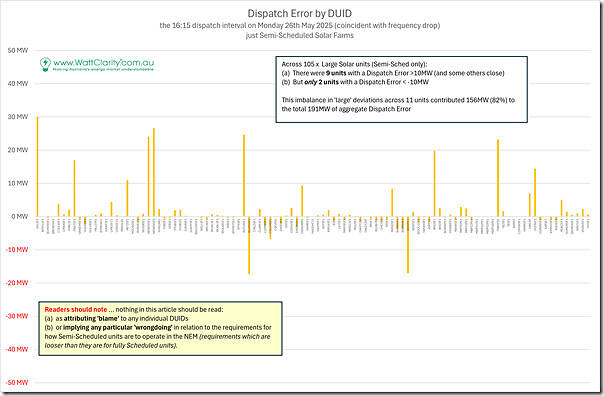
Task: Select the line 'Across 105 x Large Solar units'
Action: (354, 64)
